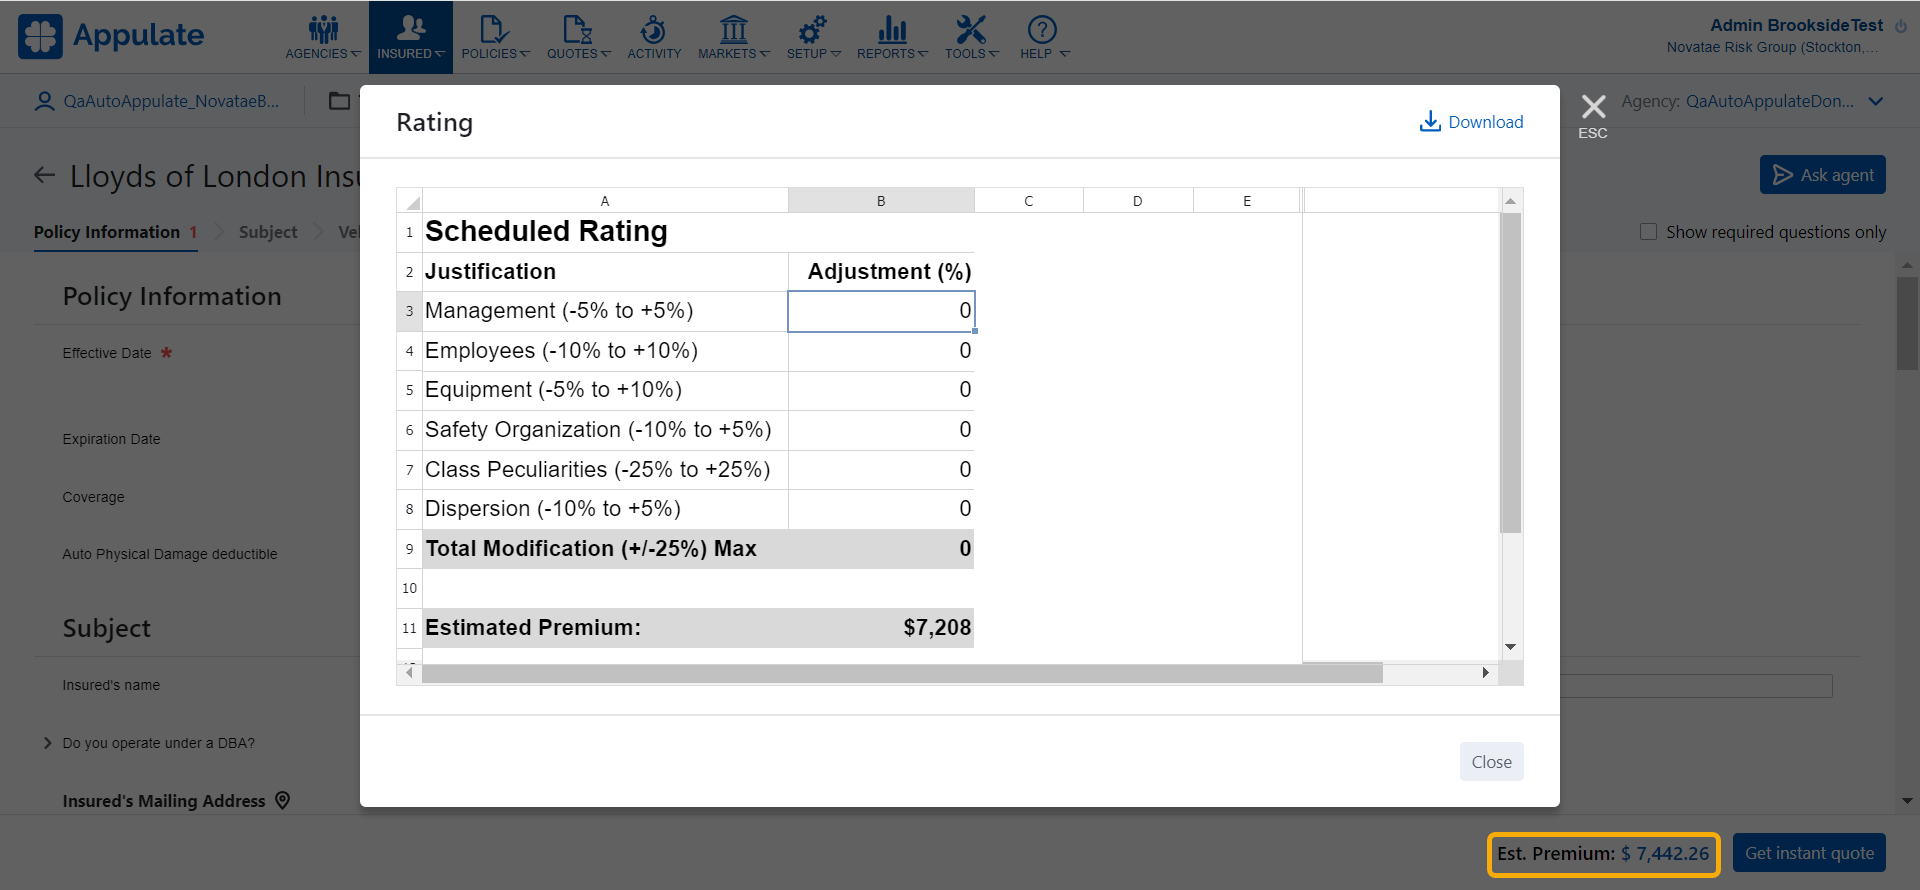Open the Agencies menu icon
Image resolution: width=1920 pixels, height=890 pixels.
pyautogui.click(x=323, y=30)
